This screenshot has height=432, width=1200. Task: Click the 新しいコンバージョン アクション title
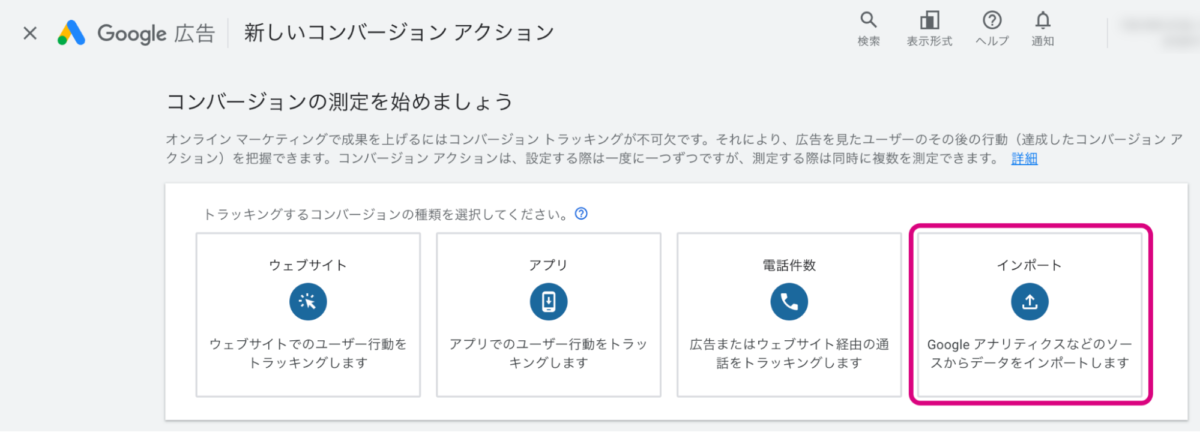(x=398, y=33)
